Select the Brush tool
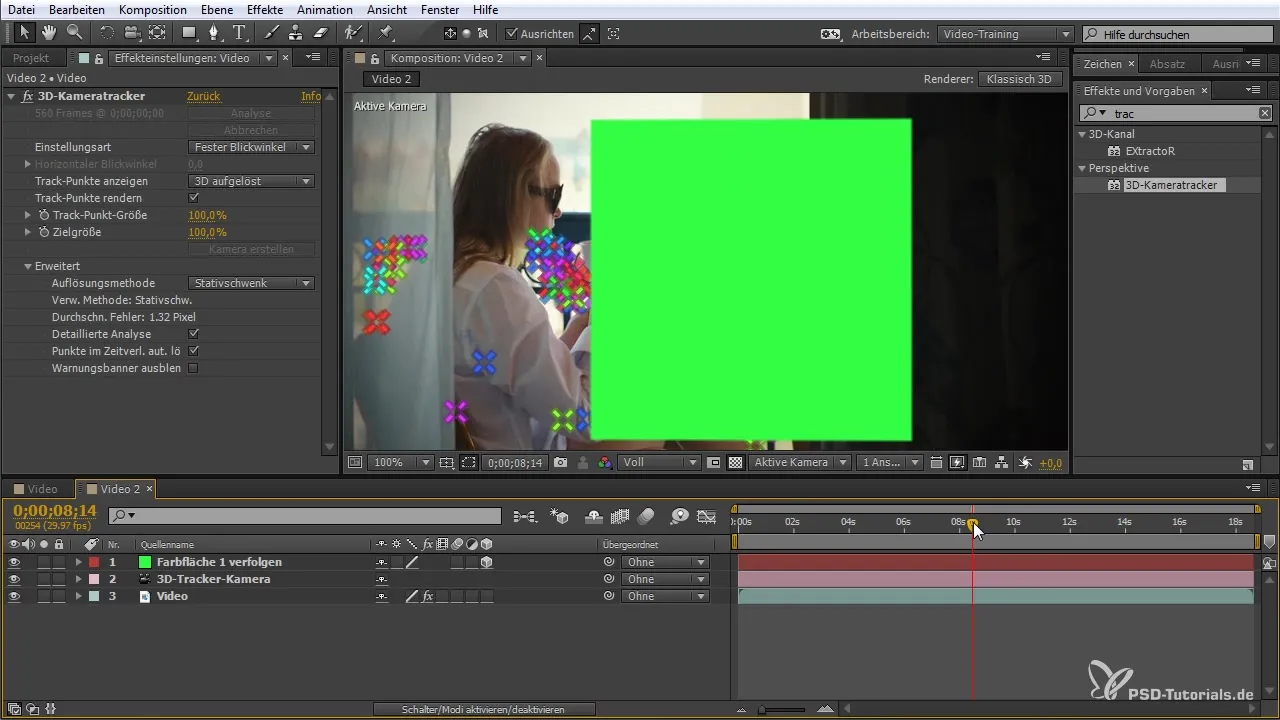Viewport: 1280px width, 720px height. tap(272, 33)
